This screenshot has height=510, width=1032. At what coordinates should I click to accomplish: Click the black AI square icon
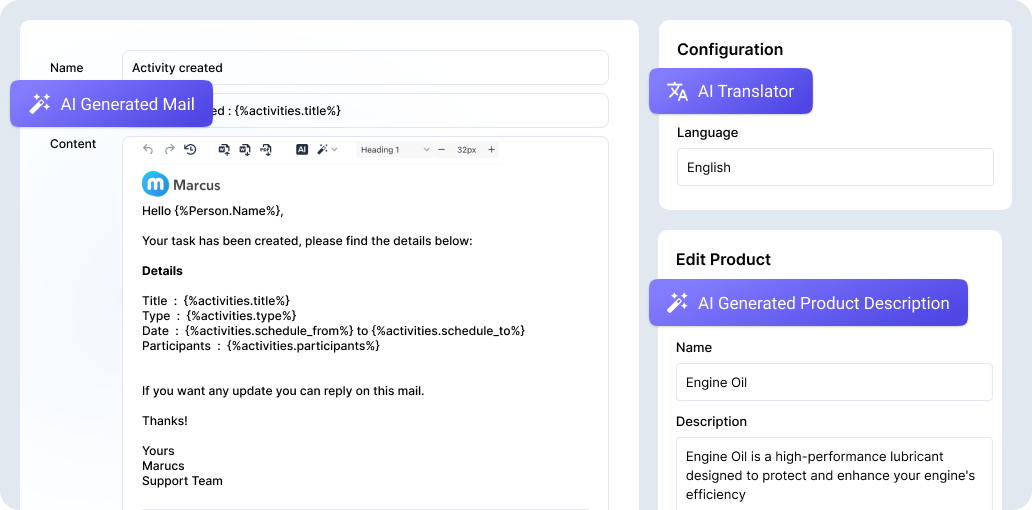coord(302,150)
